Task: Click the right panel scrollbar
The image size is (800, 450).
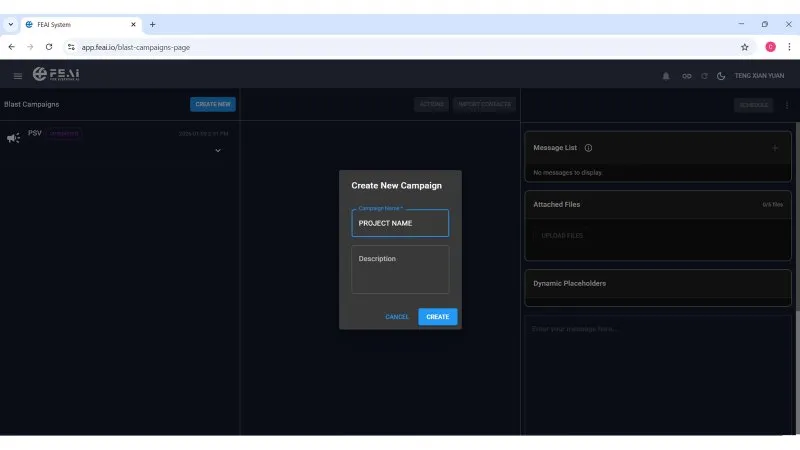Action: (797, 214)
